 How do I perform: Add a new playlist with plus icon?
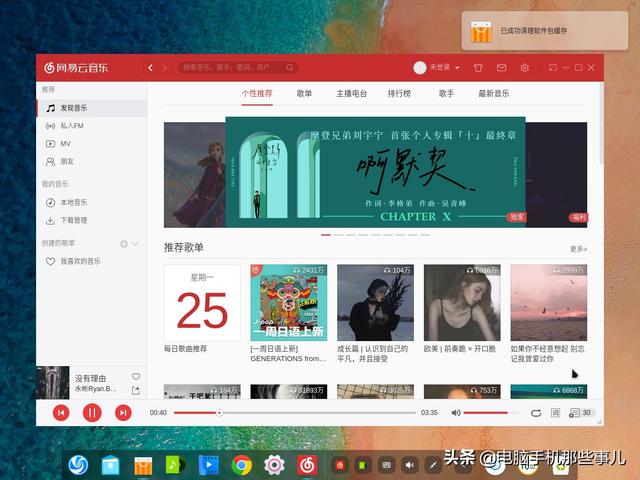(124, 243)
